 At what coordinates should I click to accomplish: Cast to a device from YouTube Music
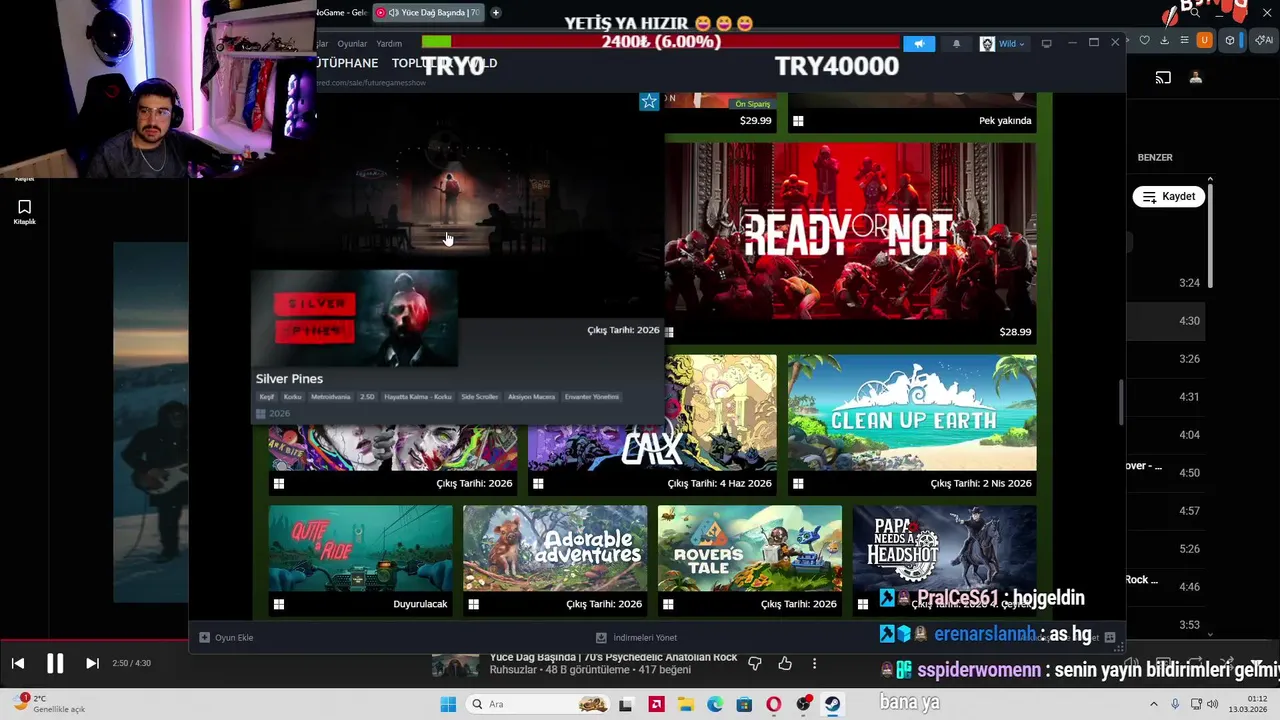[x=1163, y=78]
